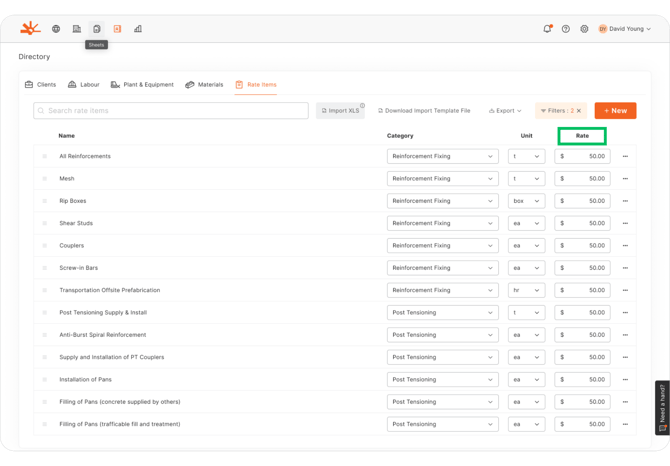Screen dimensions: 670x466
Task: Open the more options menu for Mesh
Action: [x=625, y=179]
